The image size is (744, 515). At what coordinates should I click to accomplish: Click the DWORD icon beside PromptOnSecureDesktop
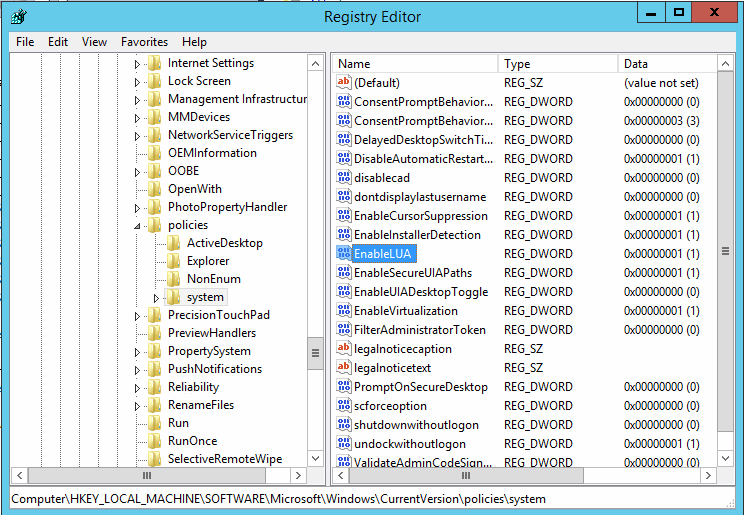(344, 386)
